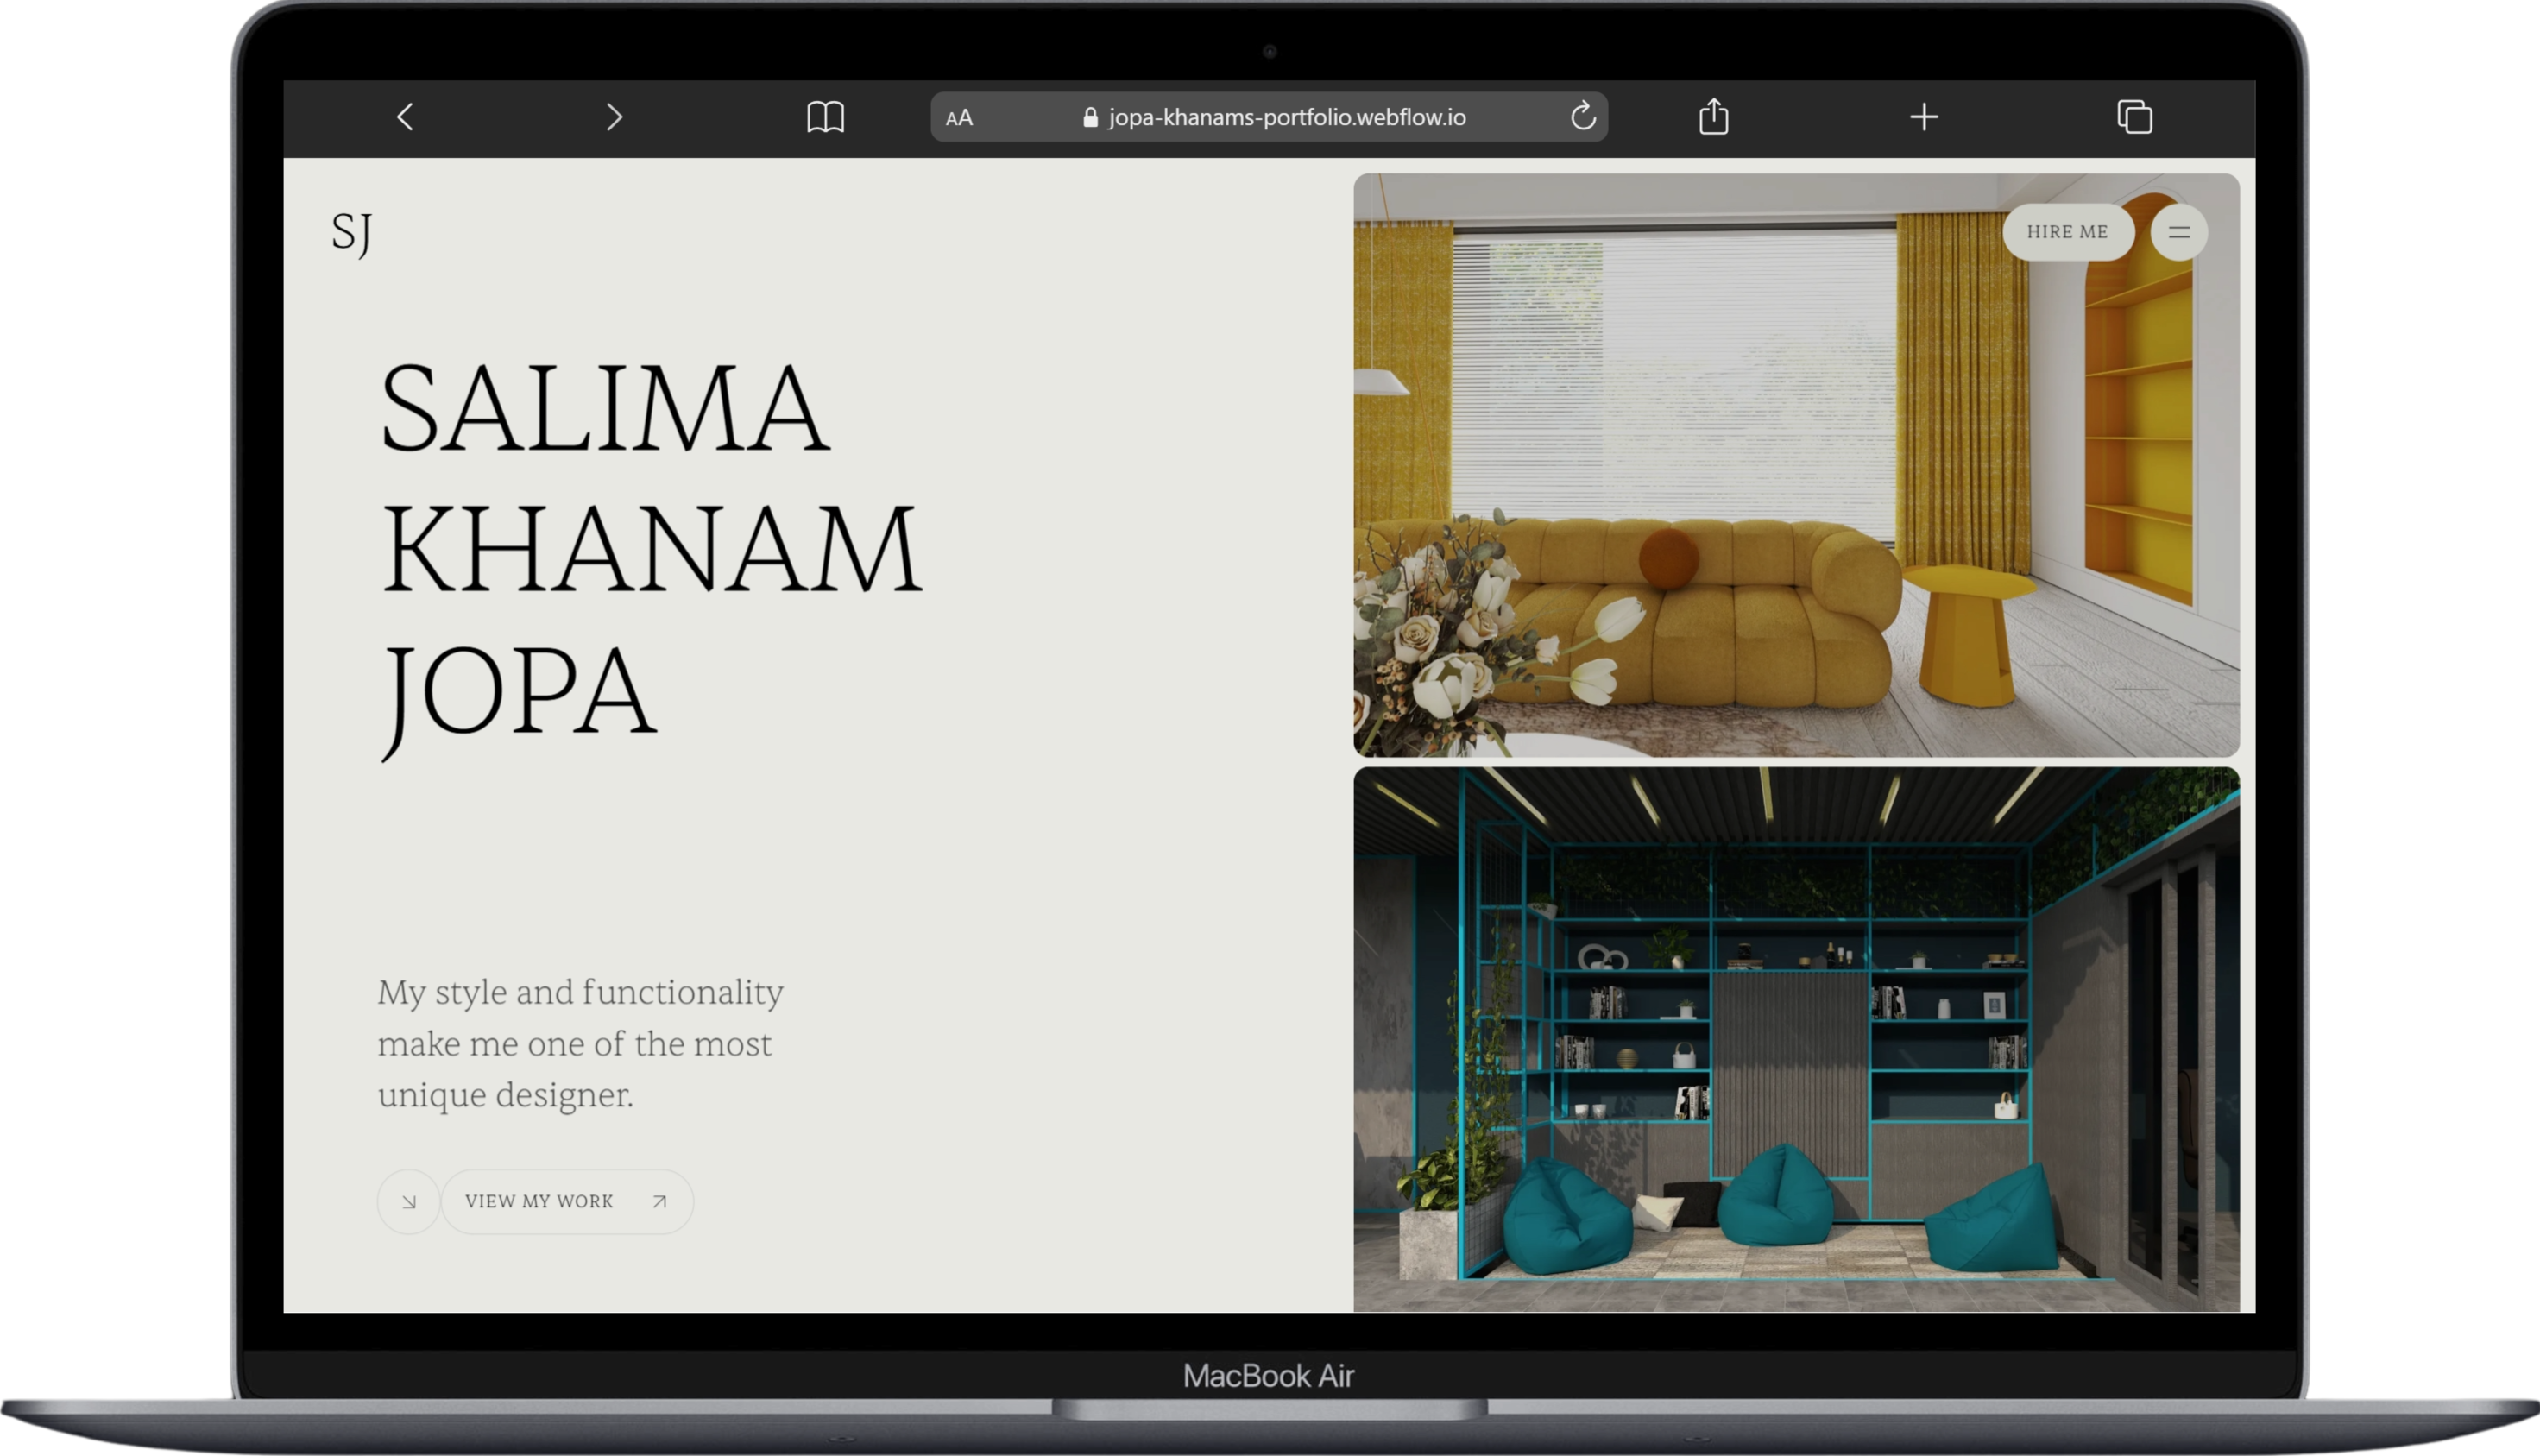Click the down-right arrow circle button
This screenshot has width=2540, height=1456.
[x=408, y=1201]
